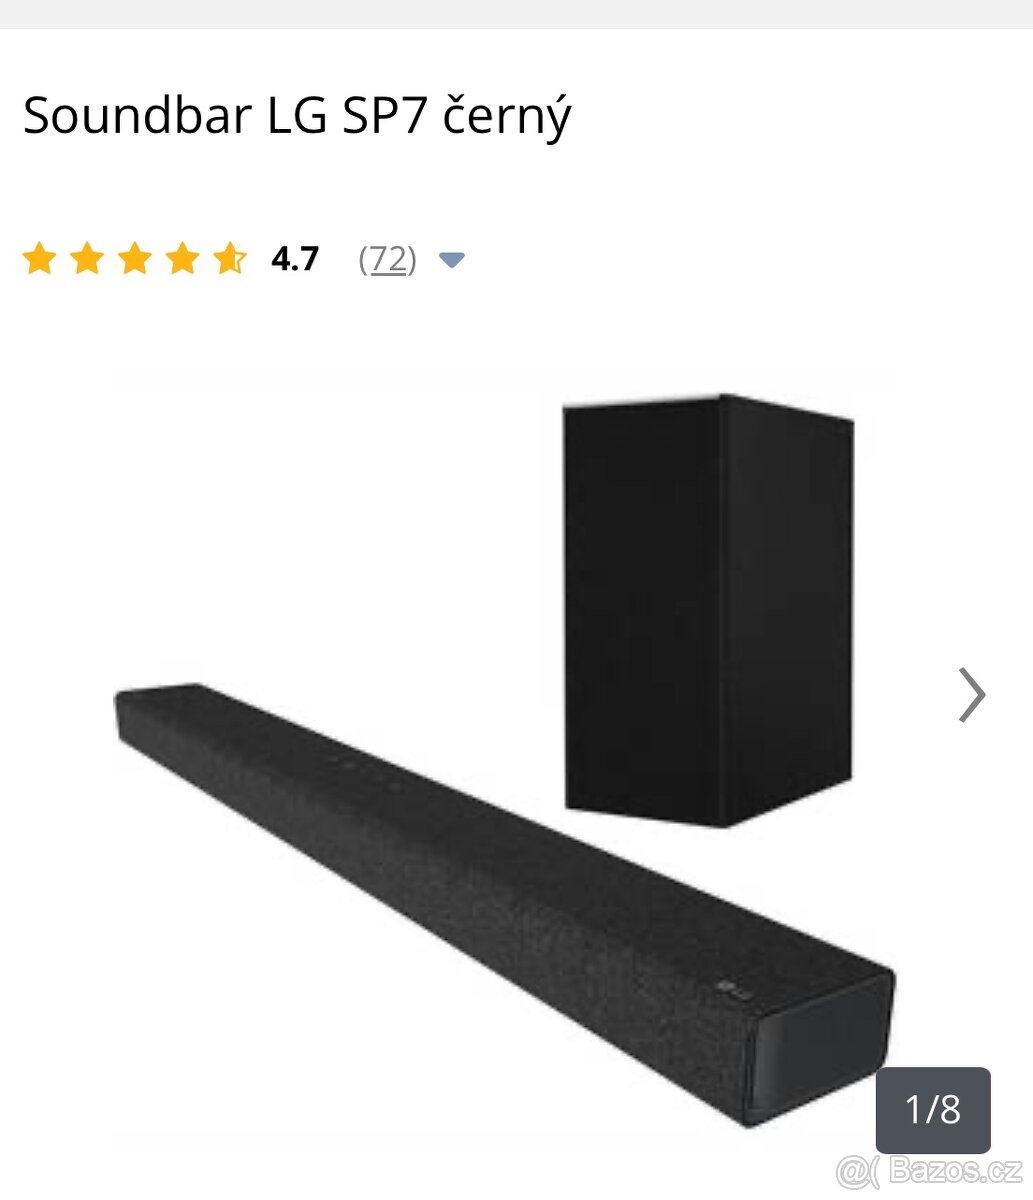
Task: Click the third yellow rating star
Action: [x=134, y=259]
